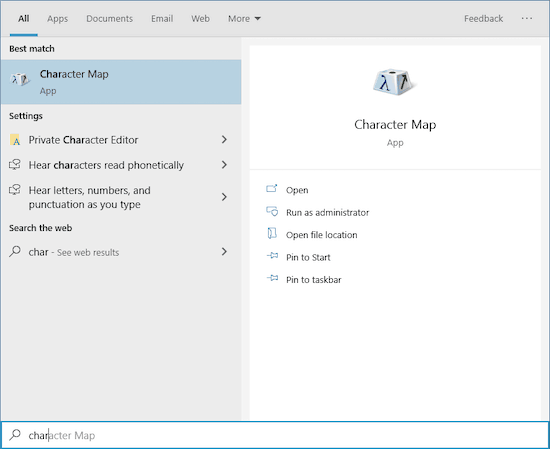This screenshot has width=550, height=449.
Task: Open Hear letters, numbers, and punctuation setting
Action: (x=121, y=197)
